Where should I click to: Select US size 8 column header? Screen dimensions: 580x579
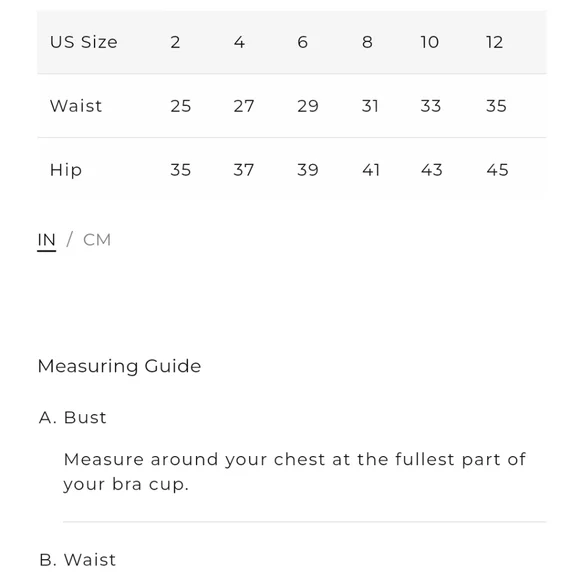(367, 42)
